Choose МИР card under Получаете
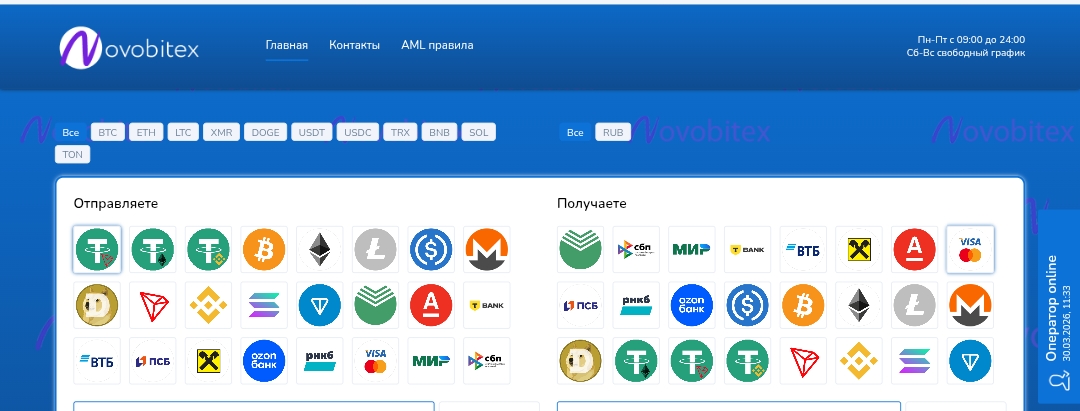1080x411 pixels. (692, 249)
